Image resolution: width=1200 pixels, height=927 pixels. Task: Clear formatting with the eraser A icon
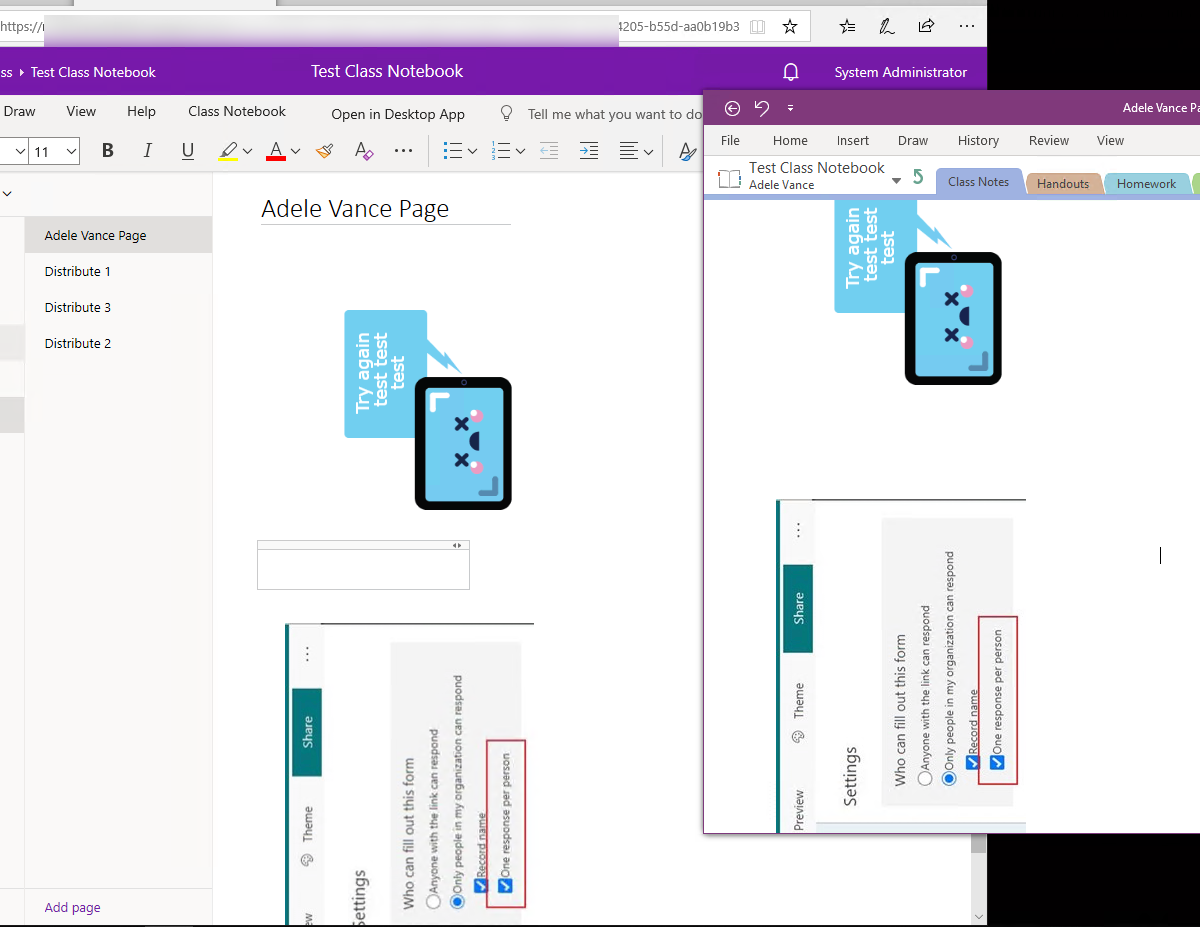pos(364,151)
